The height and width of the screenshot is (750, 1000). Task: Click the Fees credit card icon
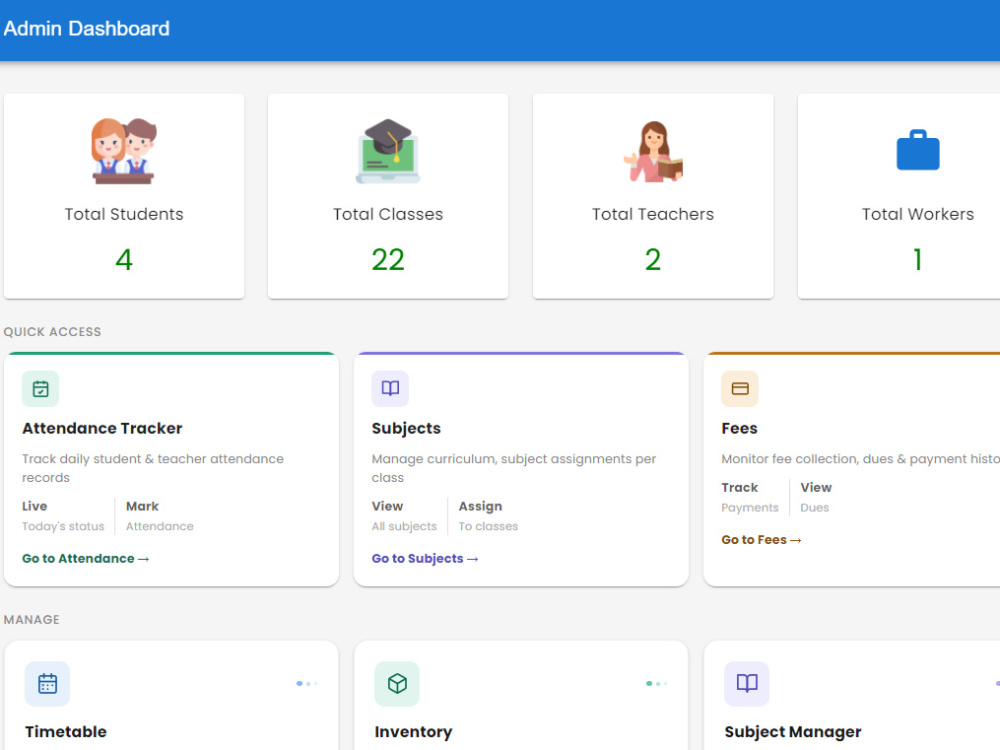(x=740, y=388)
